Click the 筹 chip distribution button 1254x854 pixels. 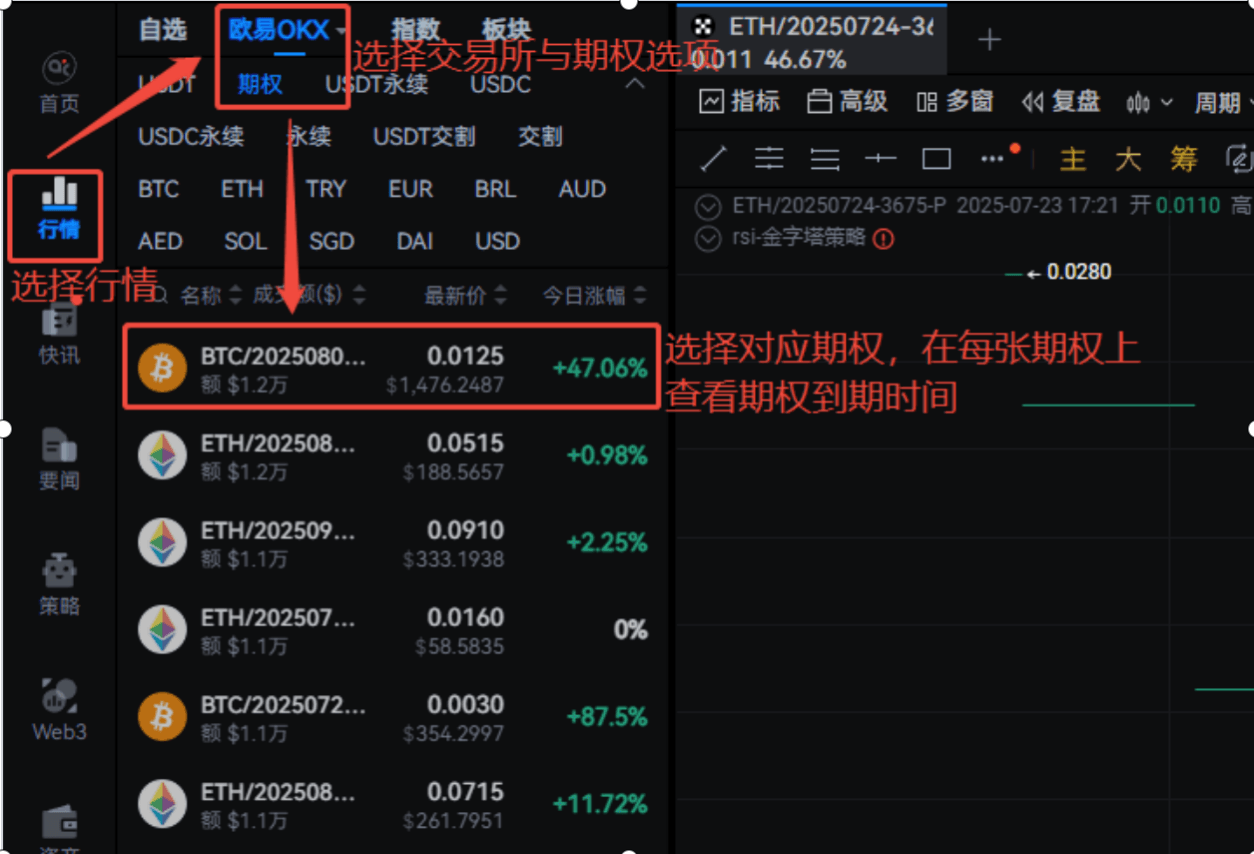pos(1184,158)
